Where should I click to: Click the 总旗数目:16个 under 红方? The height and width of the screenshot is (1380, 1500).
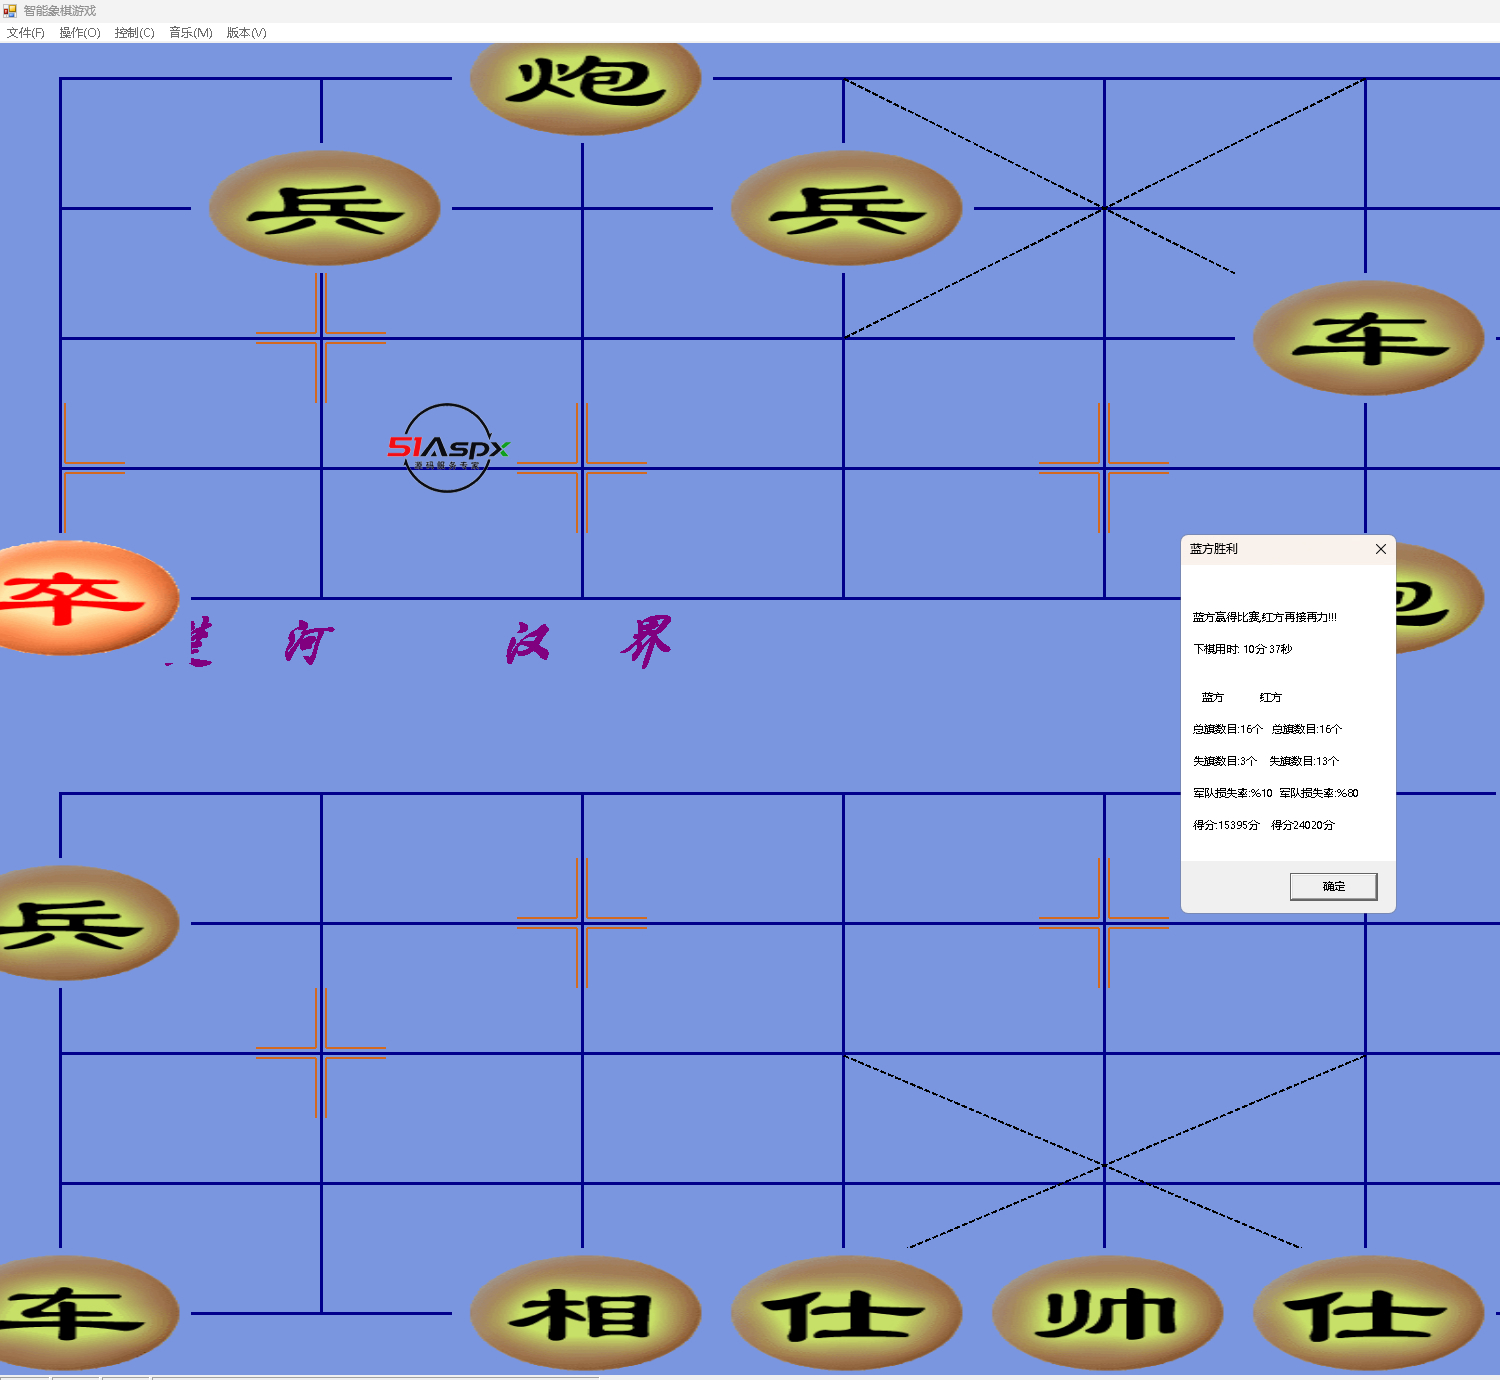(1307, 729)
